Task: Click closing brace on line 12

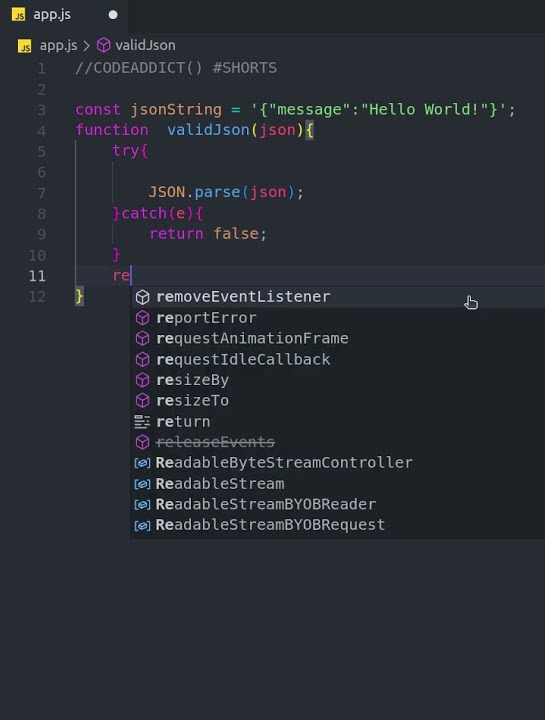Action: [x=79, y=296]
